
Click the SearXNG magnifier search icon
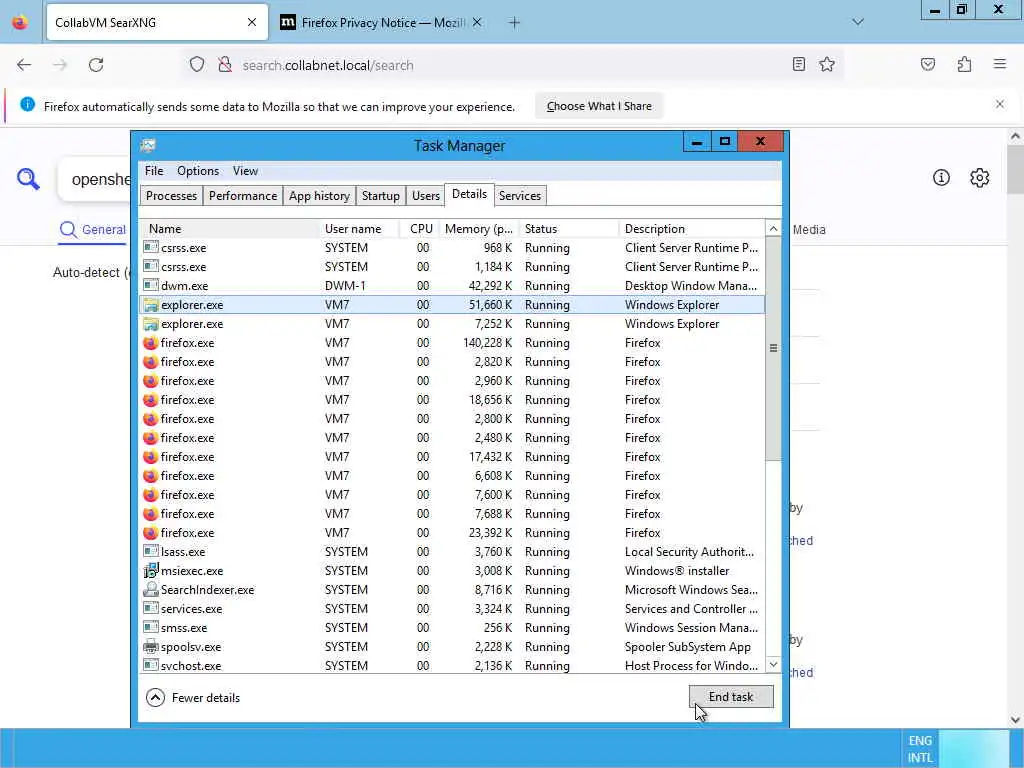[28, 178]
